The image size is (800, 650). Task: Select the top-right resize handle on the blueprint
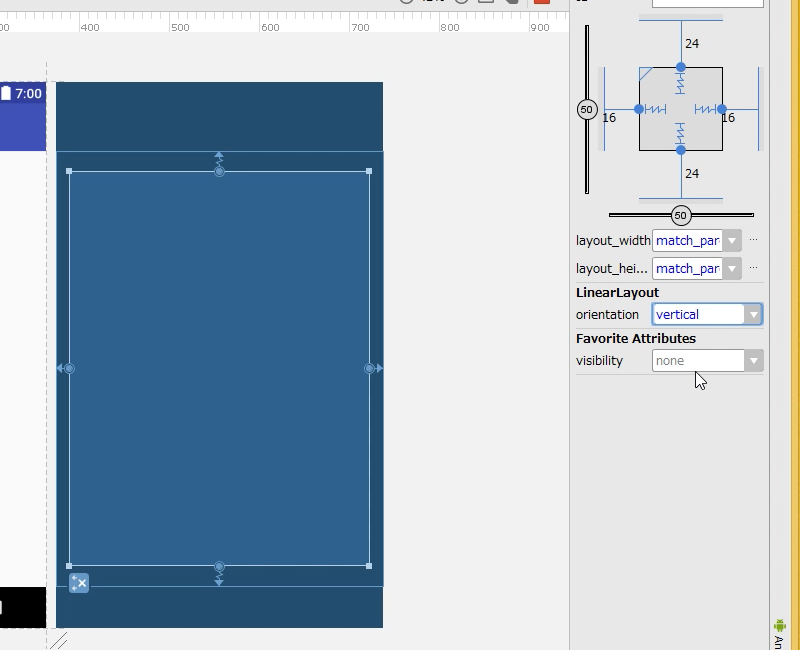(369, 171)
